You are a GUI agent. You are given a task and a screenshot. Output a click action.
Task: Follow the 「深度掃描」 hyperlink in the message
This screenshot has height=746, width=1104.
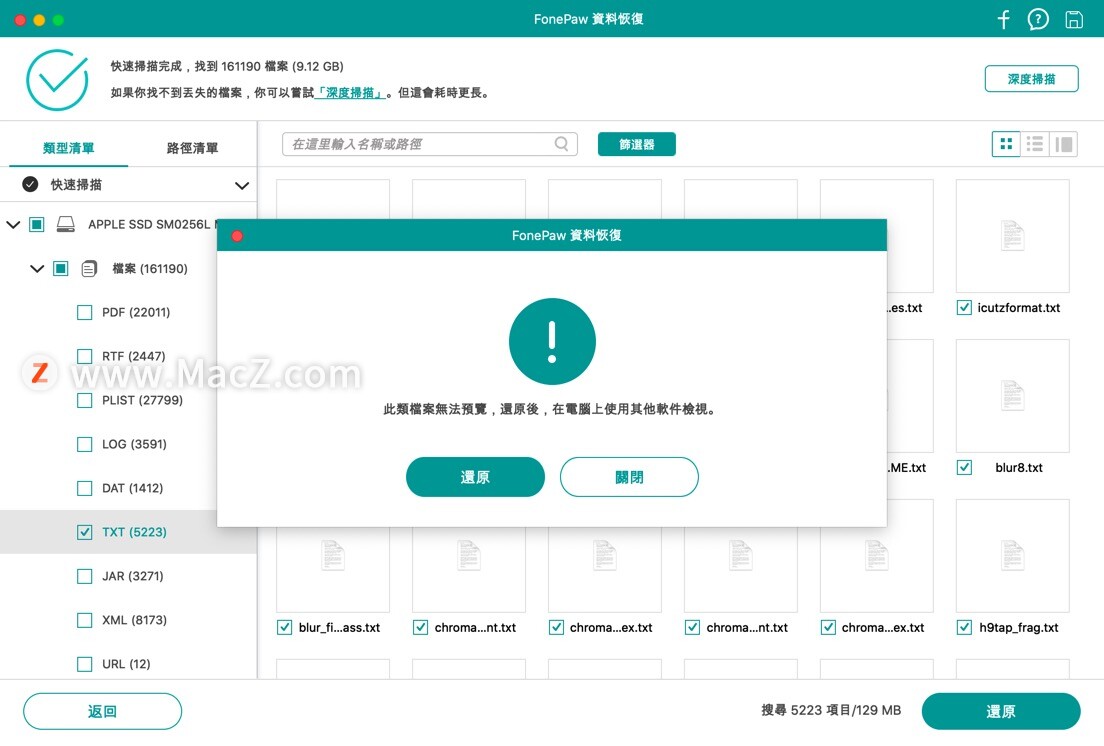(x=350, y=93)
